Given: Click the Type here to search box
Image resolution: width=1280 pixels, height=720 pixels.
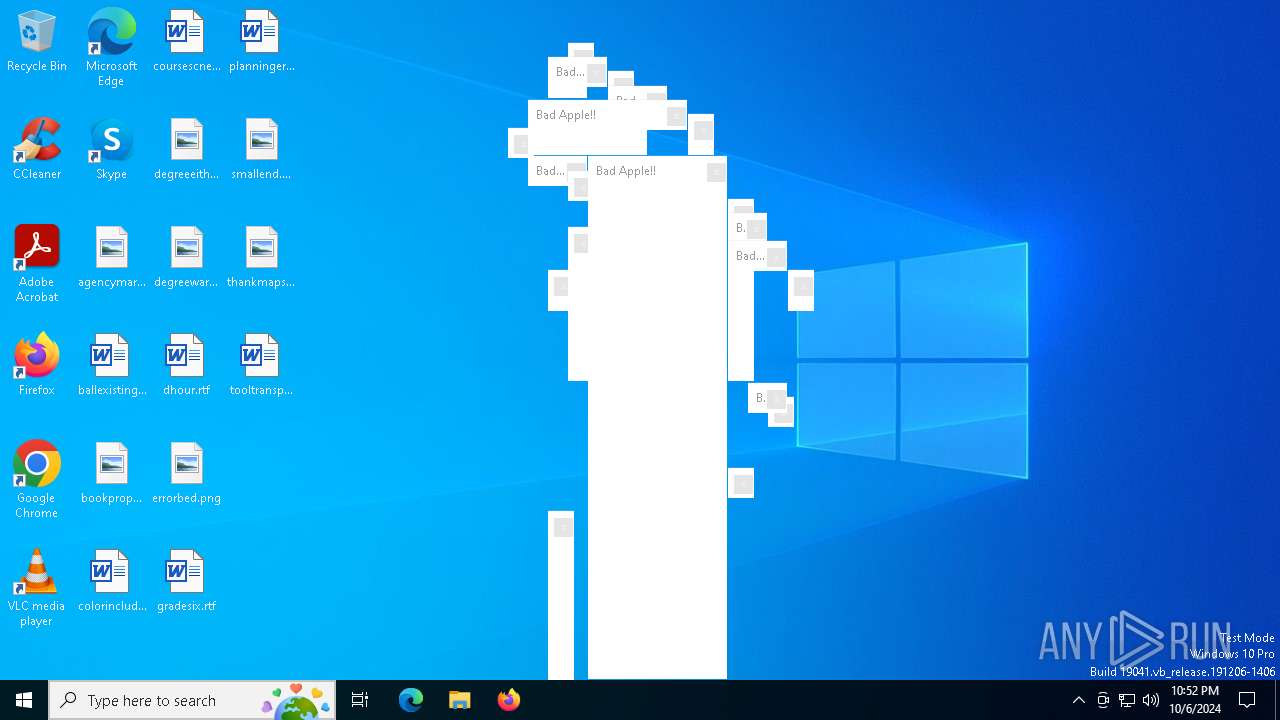Looking at the screenshot, I should click(192, 700).
